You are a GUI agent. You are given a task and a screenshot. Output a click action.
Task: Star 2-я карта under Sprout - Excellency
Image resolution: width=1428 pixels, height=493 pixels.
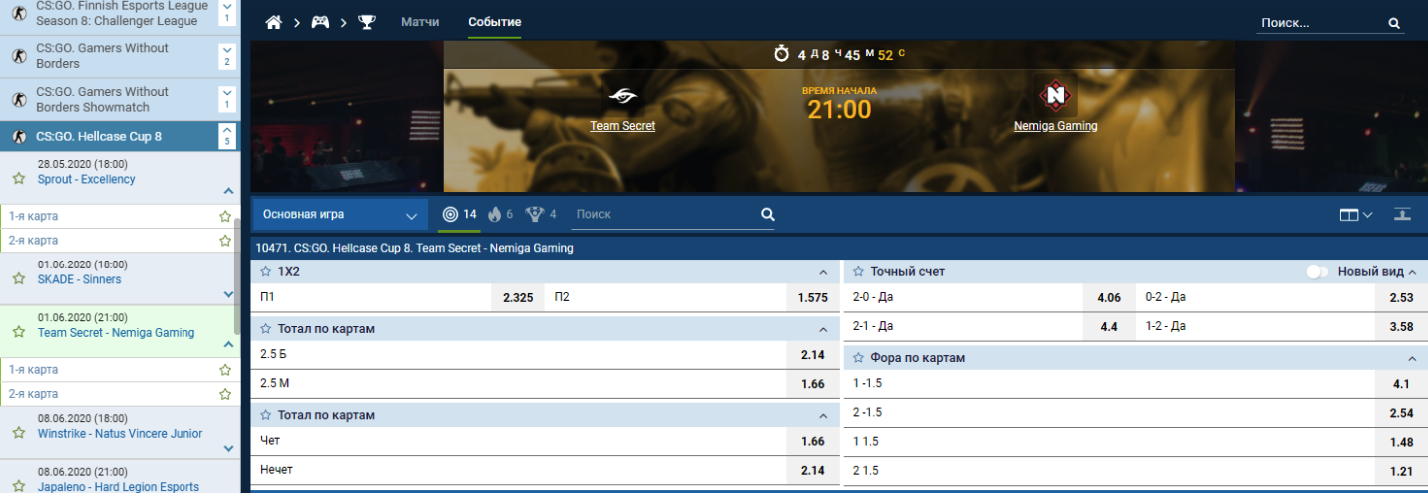(225, 241)
